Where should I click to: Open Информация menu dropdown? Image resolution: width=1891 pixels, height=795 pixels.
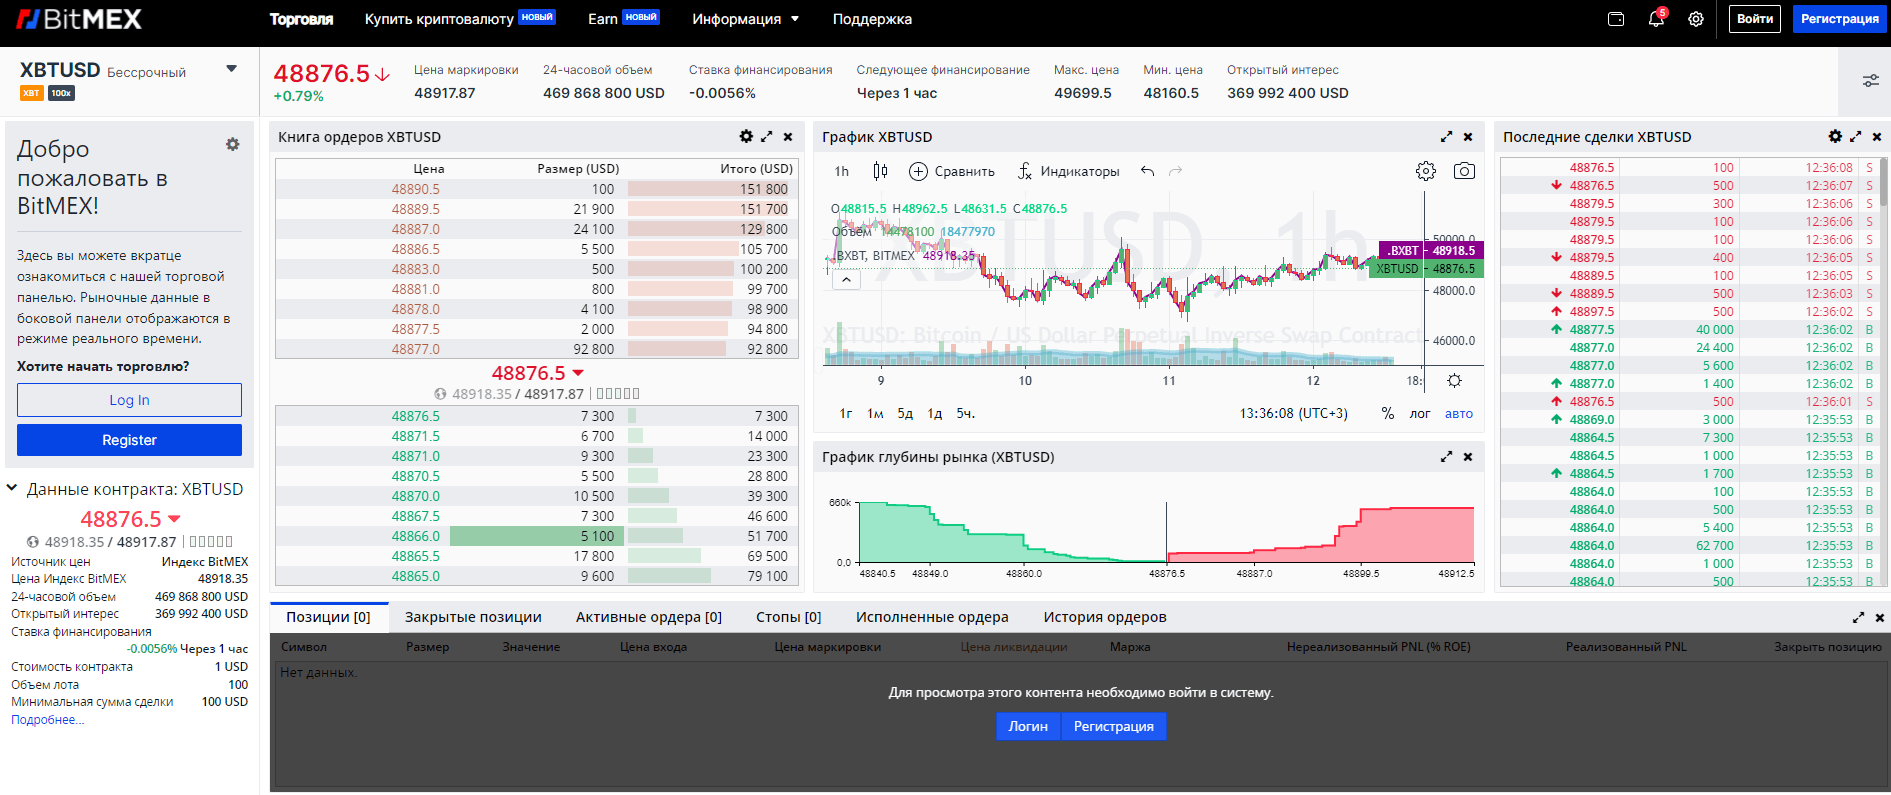[x=746, y=19]
